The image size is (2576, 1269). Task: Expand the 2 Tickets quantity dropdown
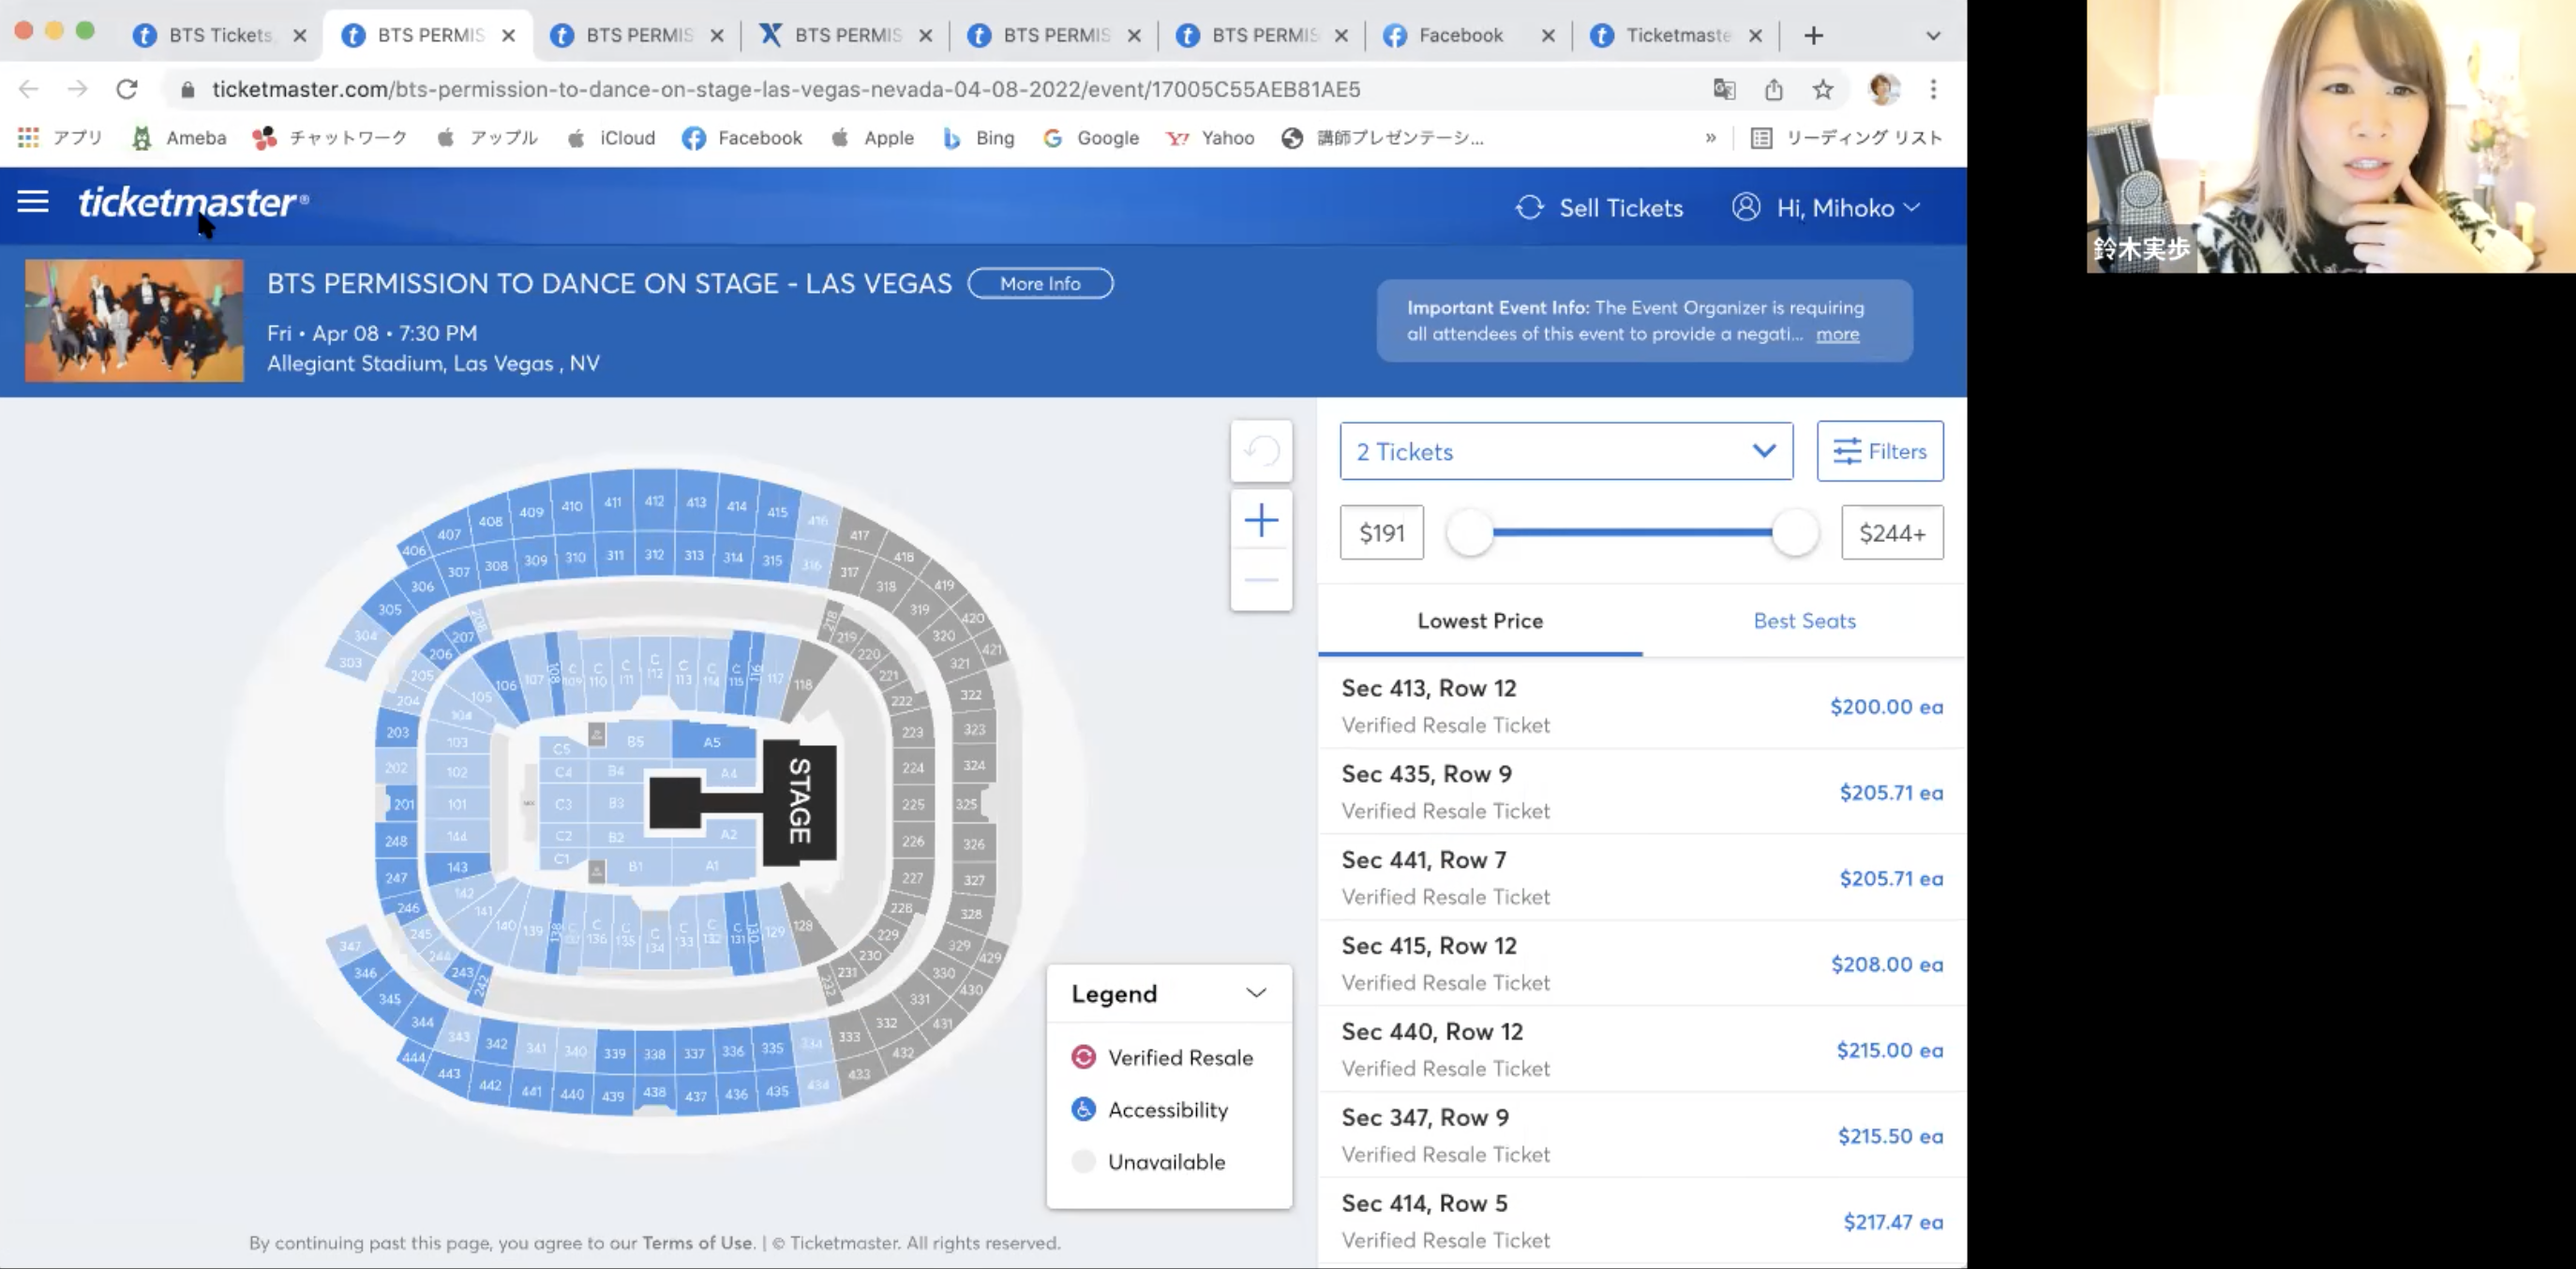tap(1566, 451)
